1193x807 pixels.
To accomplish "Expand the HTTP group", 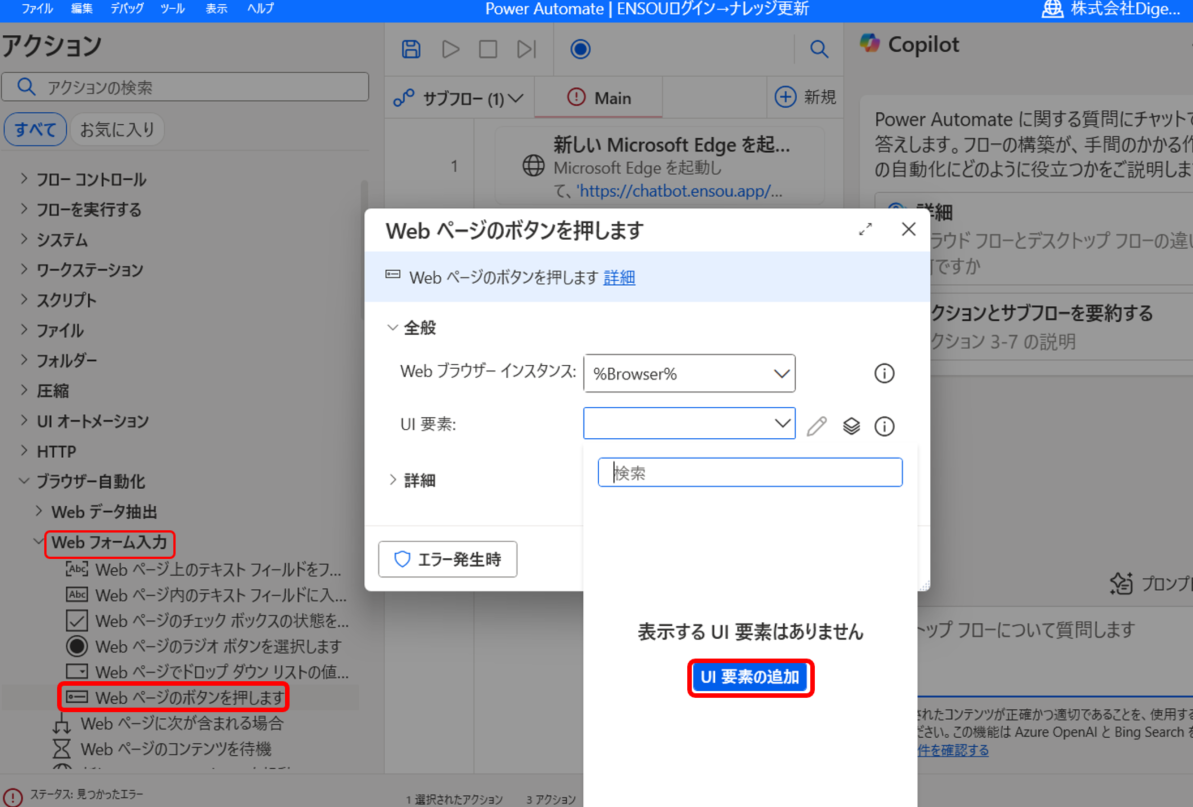I will pos(24,451).
